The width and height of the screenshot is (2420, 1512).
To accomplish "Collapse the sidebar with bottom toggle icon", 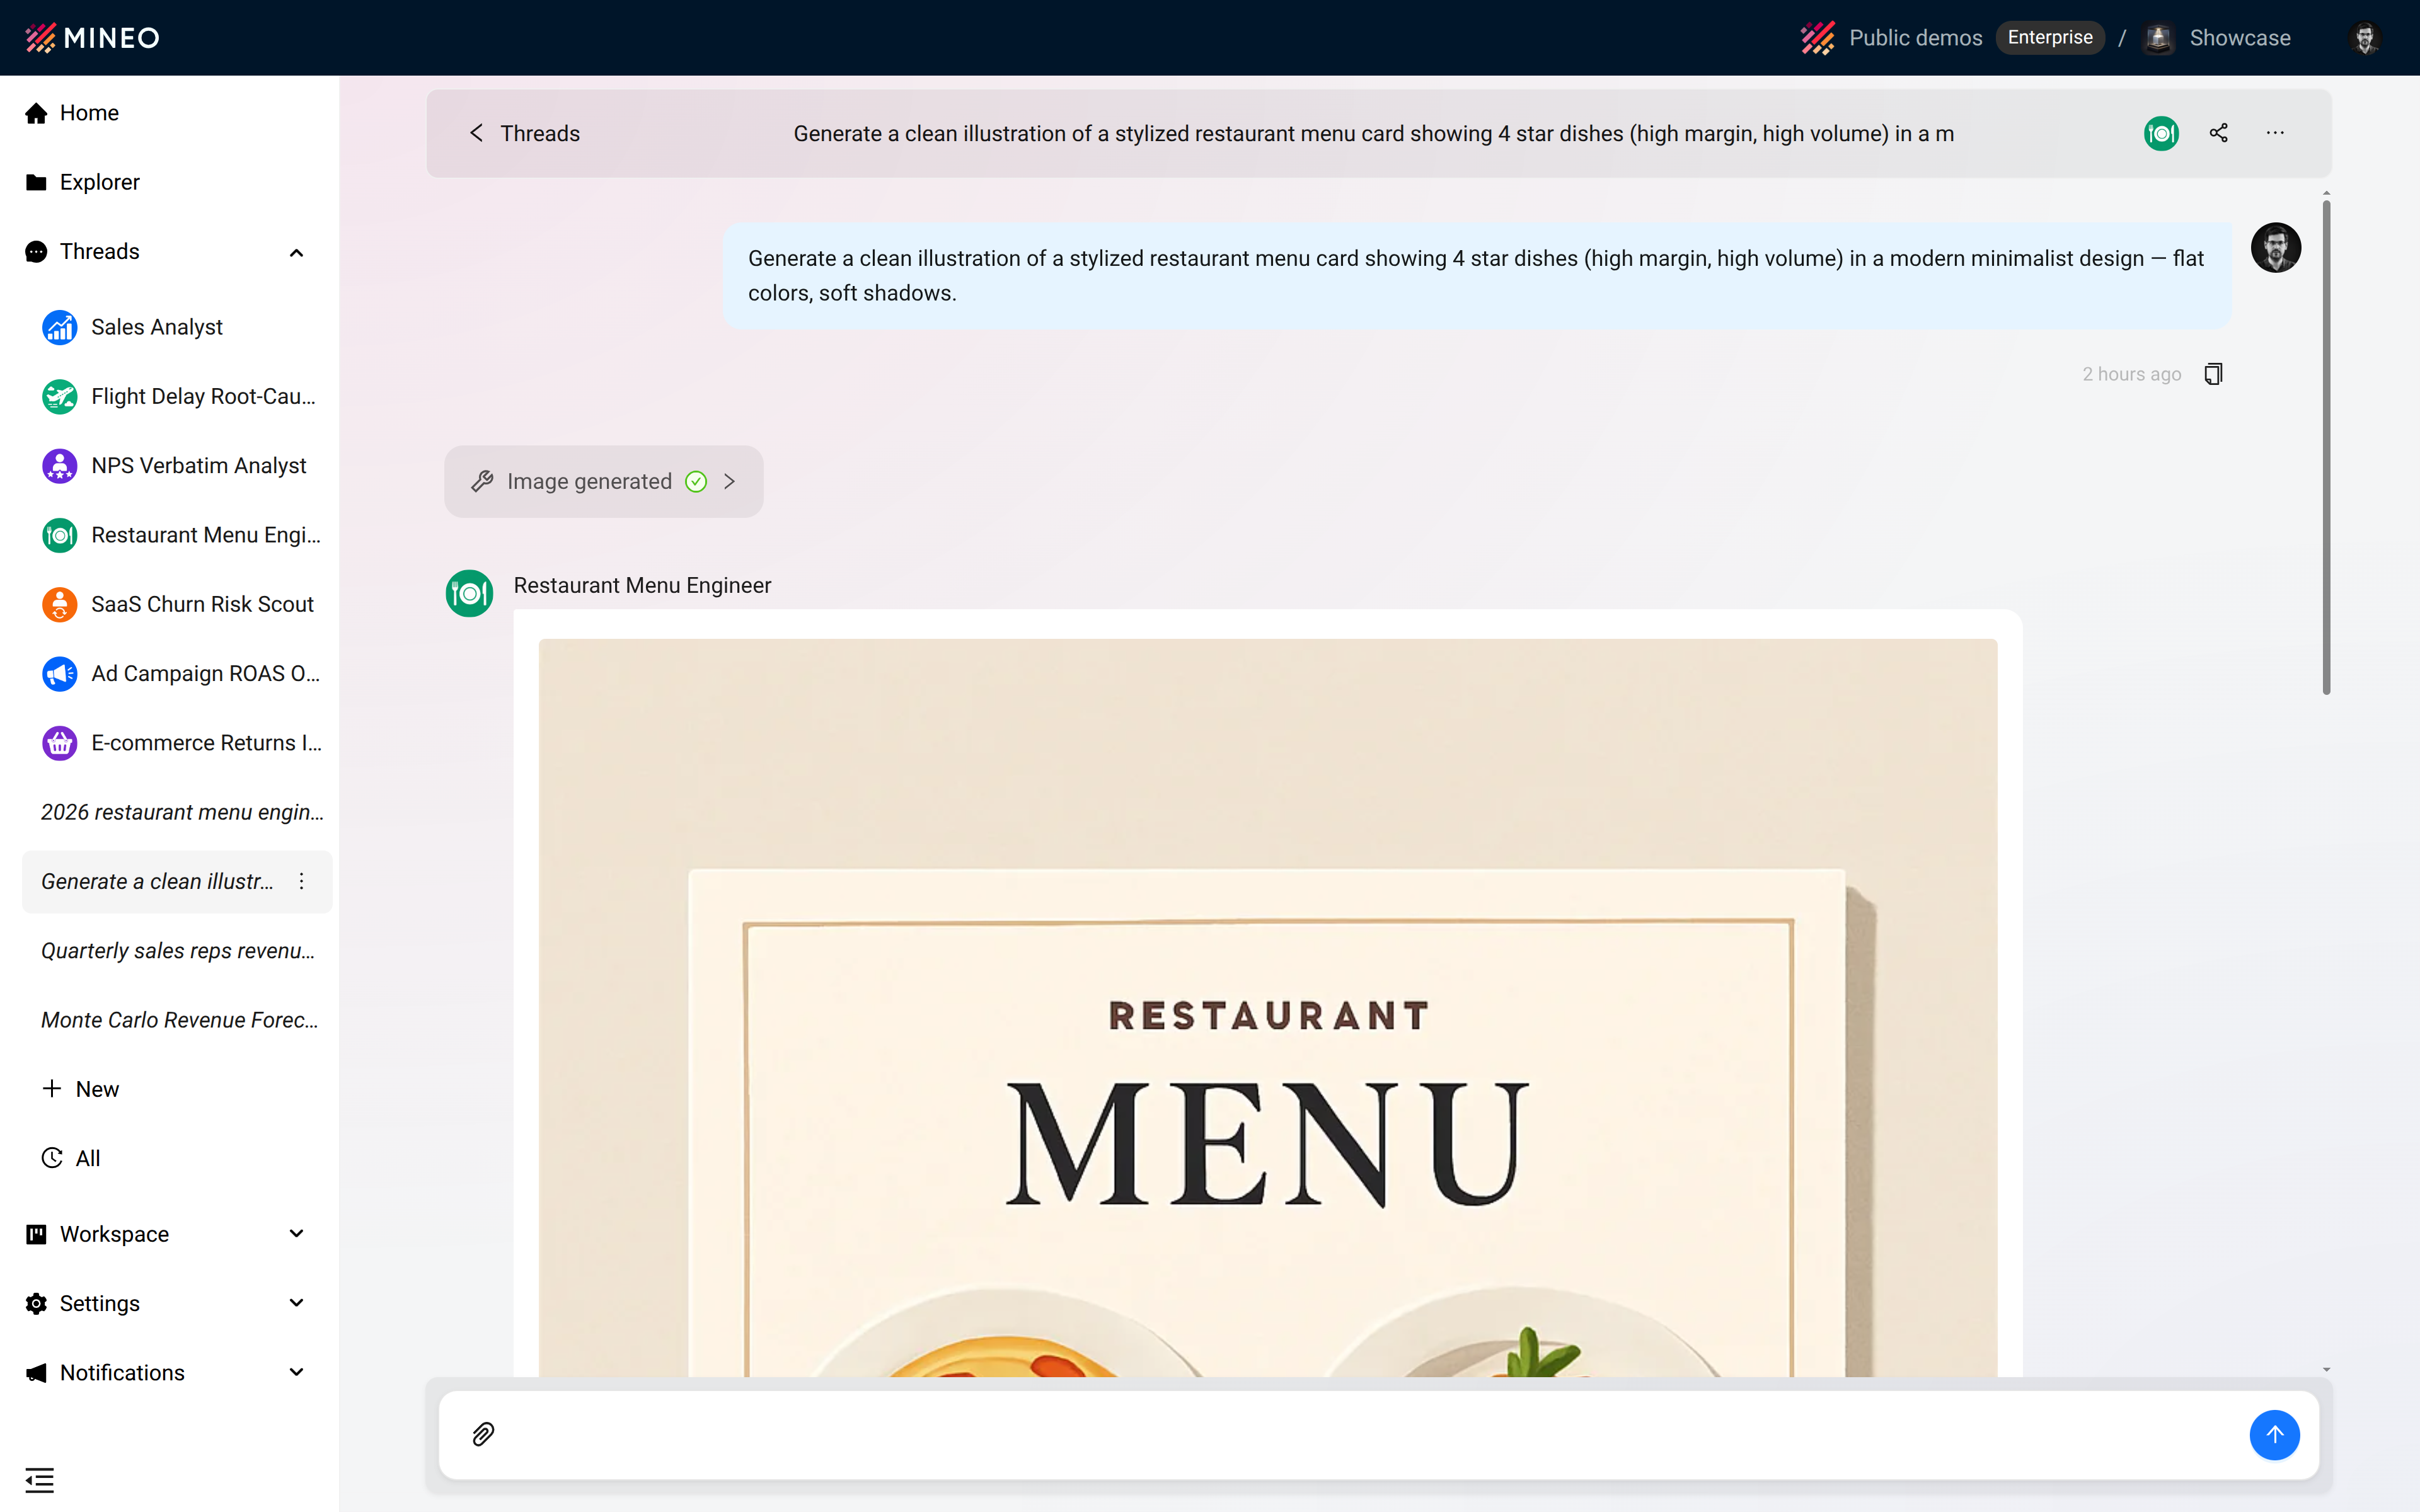I will point(40,1480).
